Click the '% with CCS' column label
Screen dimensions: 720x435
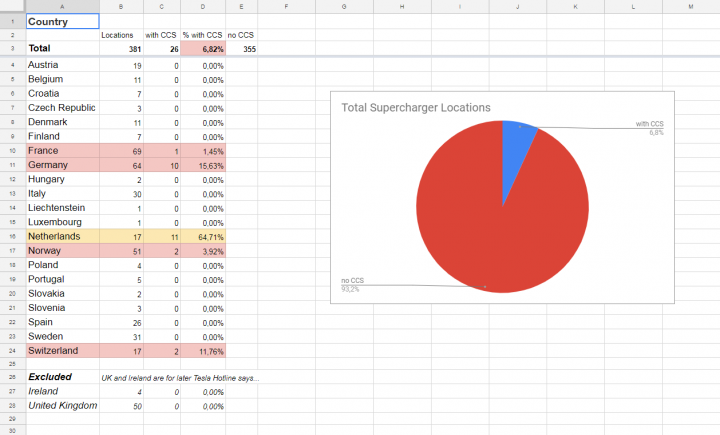click(202, 35)
